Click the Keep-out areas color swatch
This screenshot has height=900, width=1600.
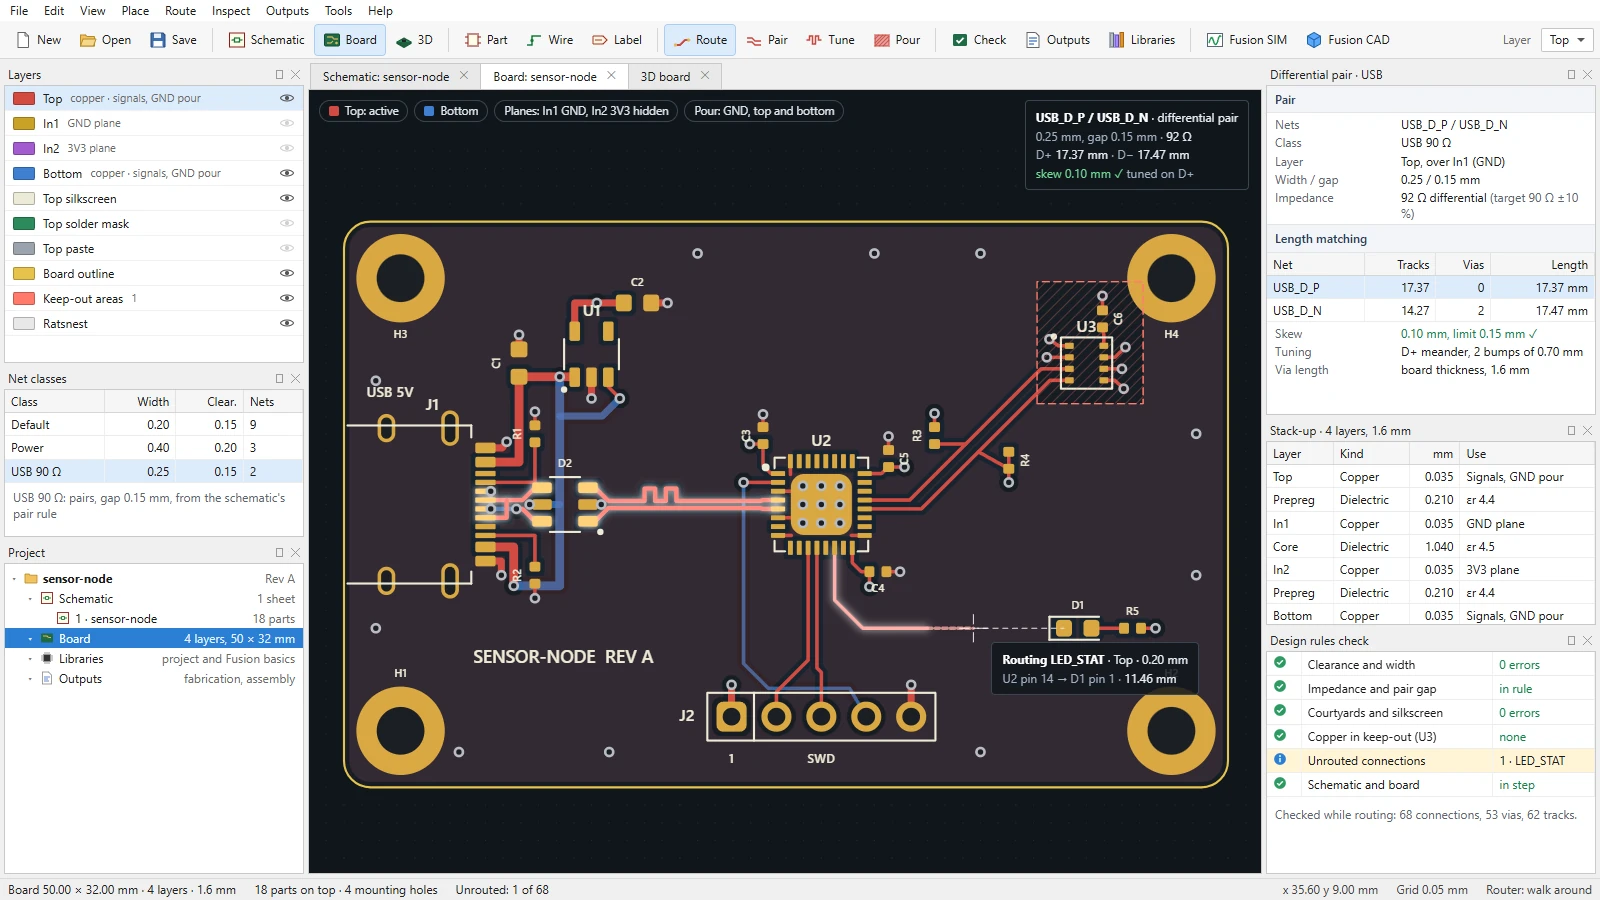[24, 298]
